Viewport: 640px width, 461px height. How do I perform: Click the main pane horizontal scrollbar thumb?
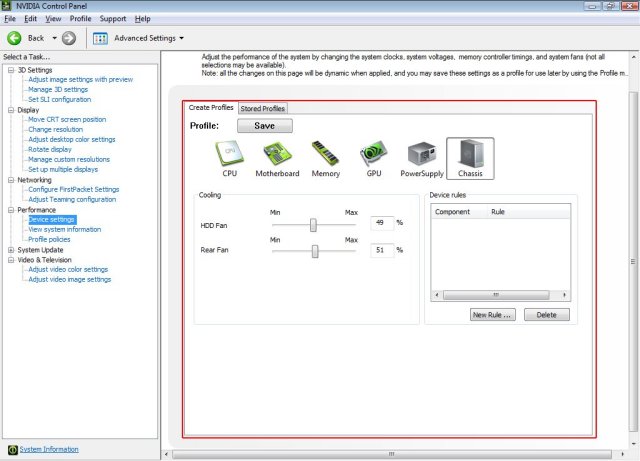(391, 454)
